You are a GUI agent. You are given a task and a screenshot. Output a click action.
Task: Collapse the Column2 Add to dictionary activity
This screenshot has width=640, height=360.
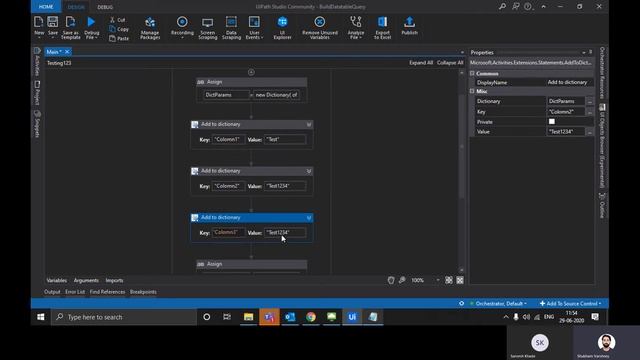click(x=309, y=171)
